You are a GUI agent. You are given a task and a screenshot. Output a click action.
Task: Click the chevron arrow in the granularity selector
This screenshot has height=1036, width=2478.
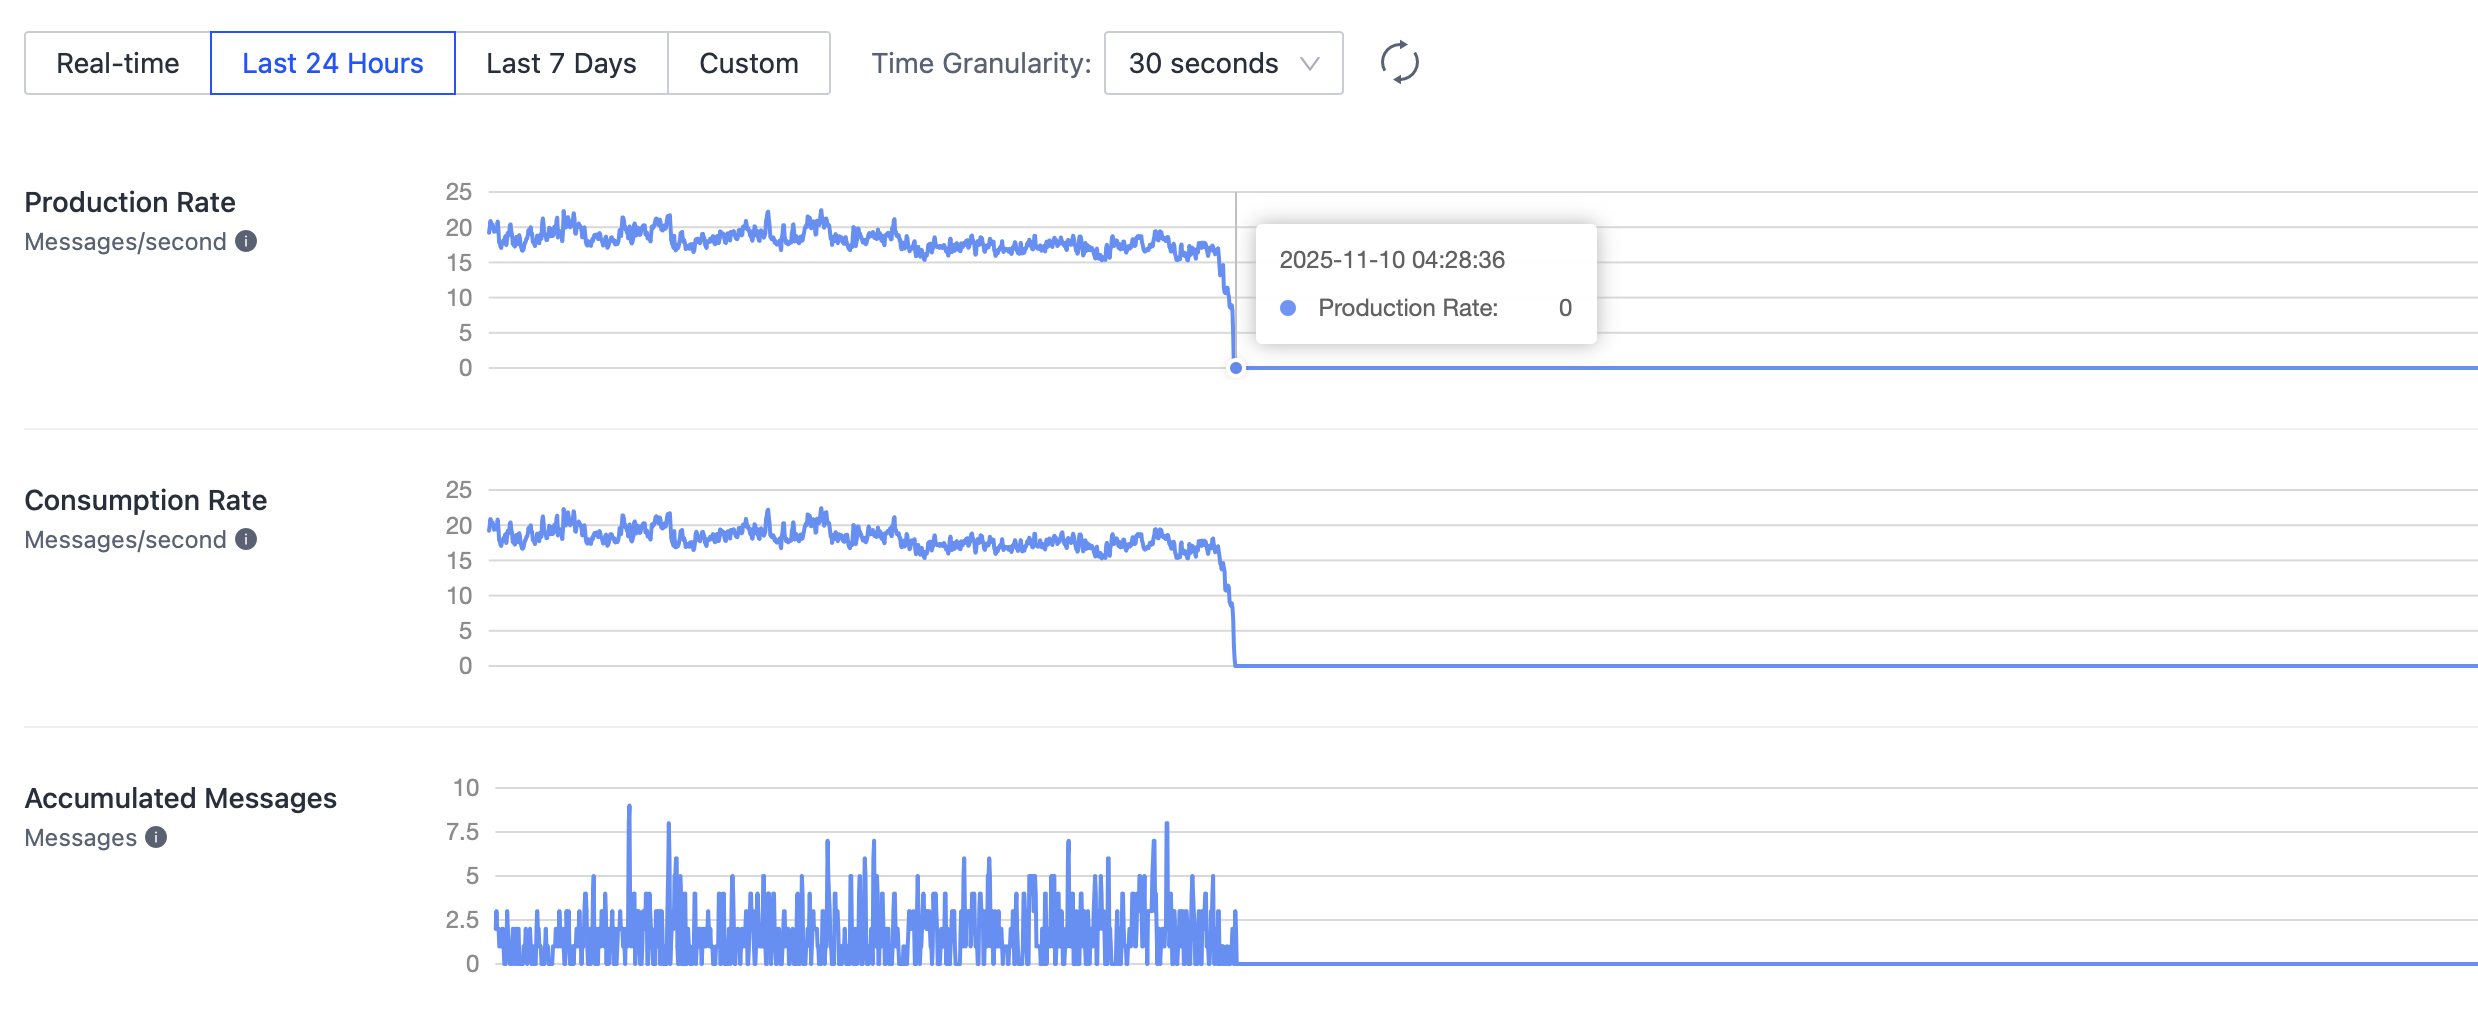pos(1309,64)
